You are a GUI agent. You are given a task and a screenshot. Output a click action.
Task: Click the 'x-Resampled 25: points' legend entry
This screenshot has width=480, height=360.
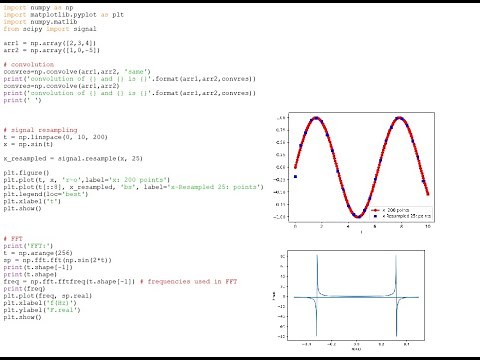coord(402,216)
